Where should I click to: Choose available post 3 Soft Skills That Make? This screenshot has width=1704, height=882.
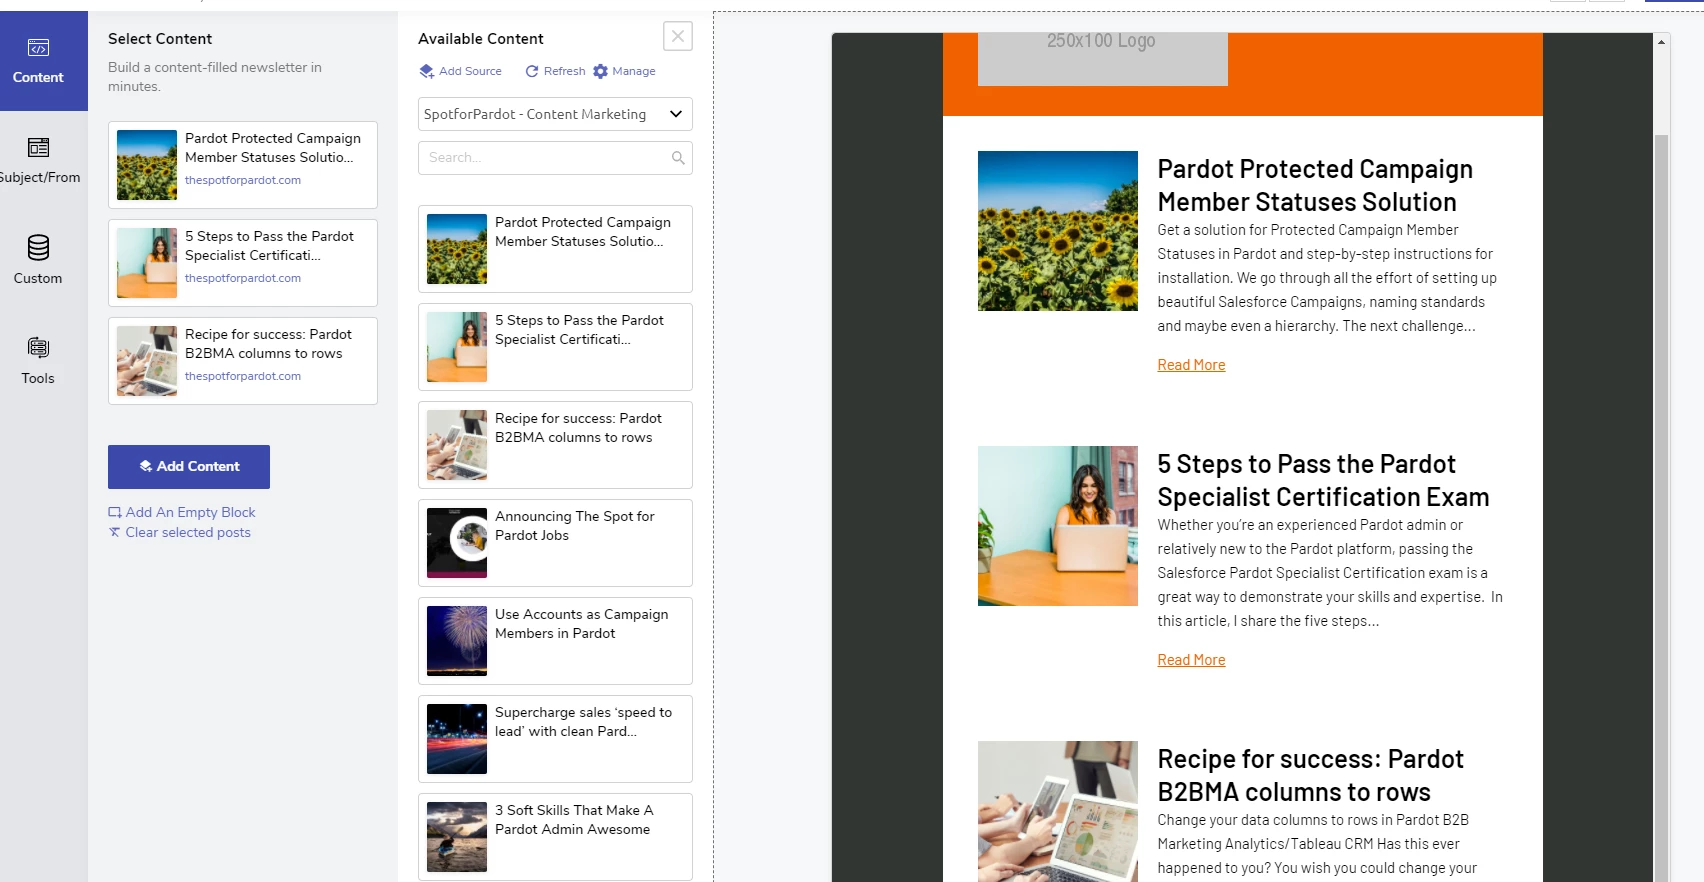[x=555, y=837]
